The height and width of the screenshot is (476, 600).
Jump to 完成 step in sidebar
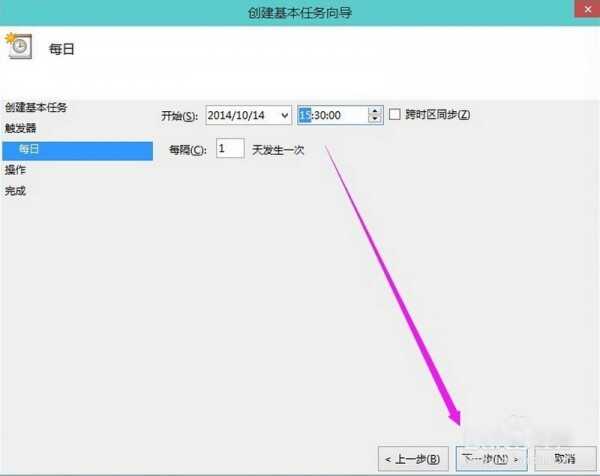tap(15, 191)
